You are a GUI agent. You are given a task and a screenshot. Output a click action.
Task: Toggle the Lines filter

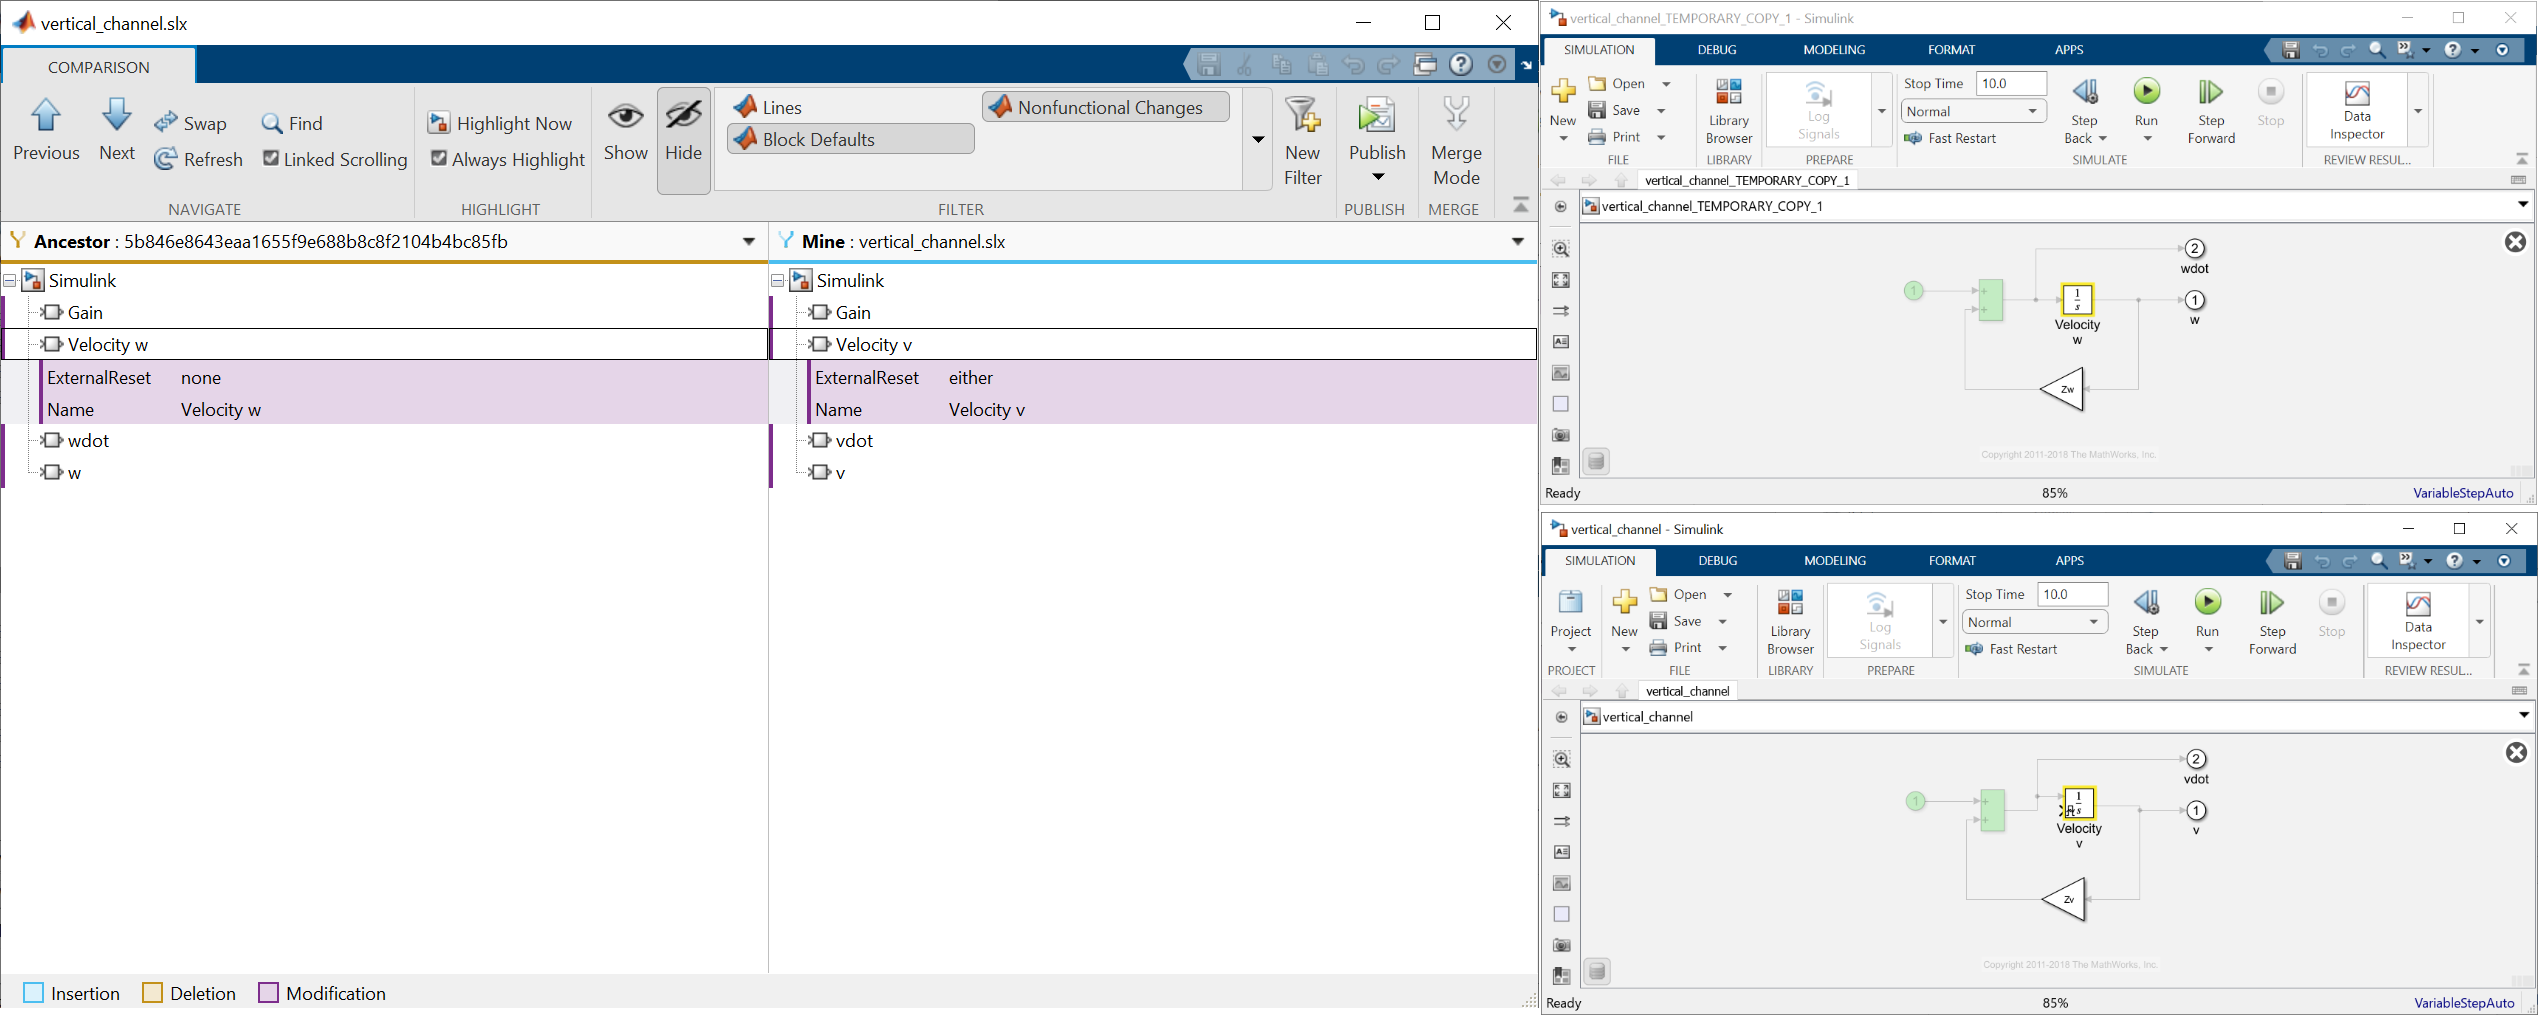point(768,107)
